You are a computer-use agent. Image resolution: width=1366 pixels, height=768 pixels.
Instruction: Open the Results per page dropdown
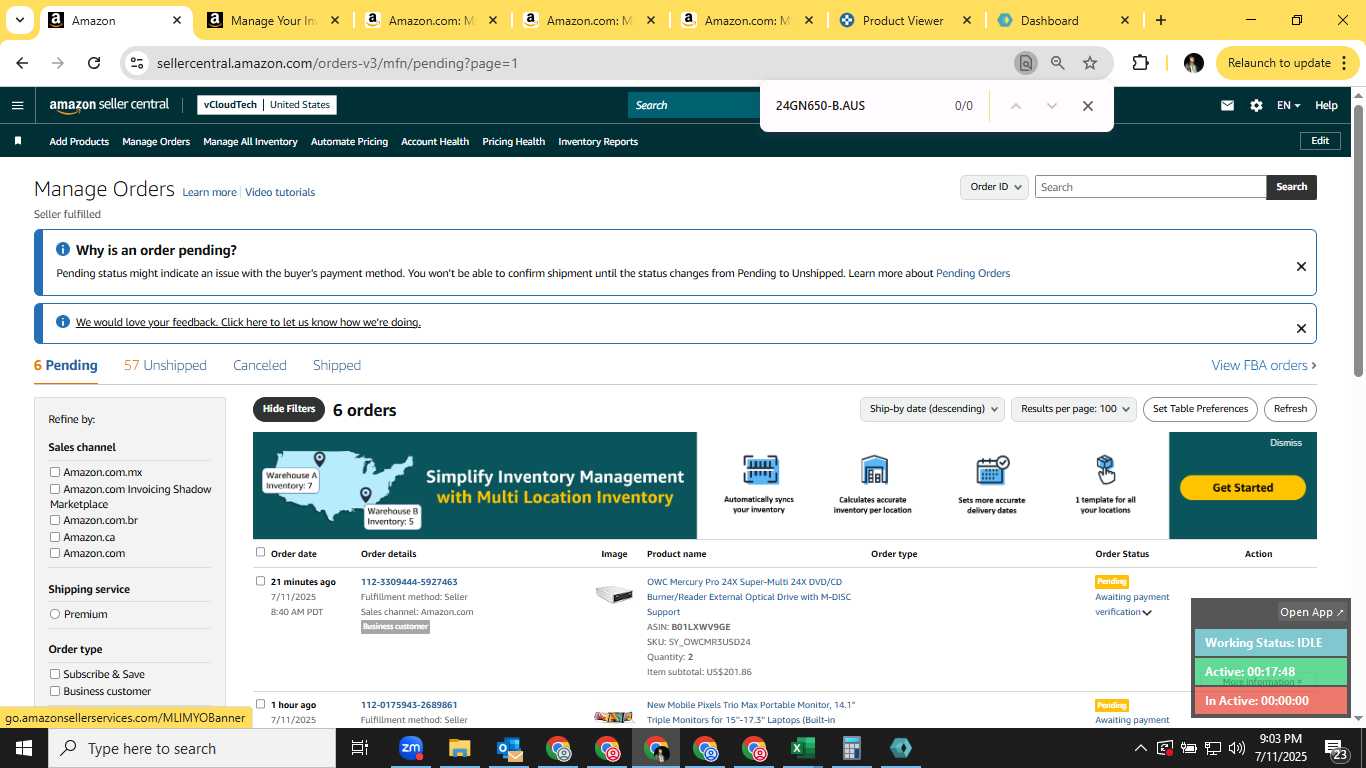coord(1075,409)
